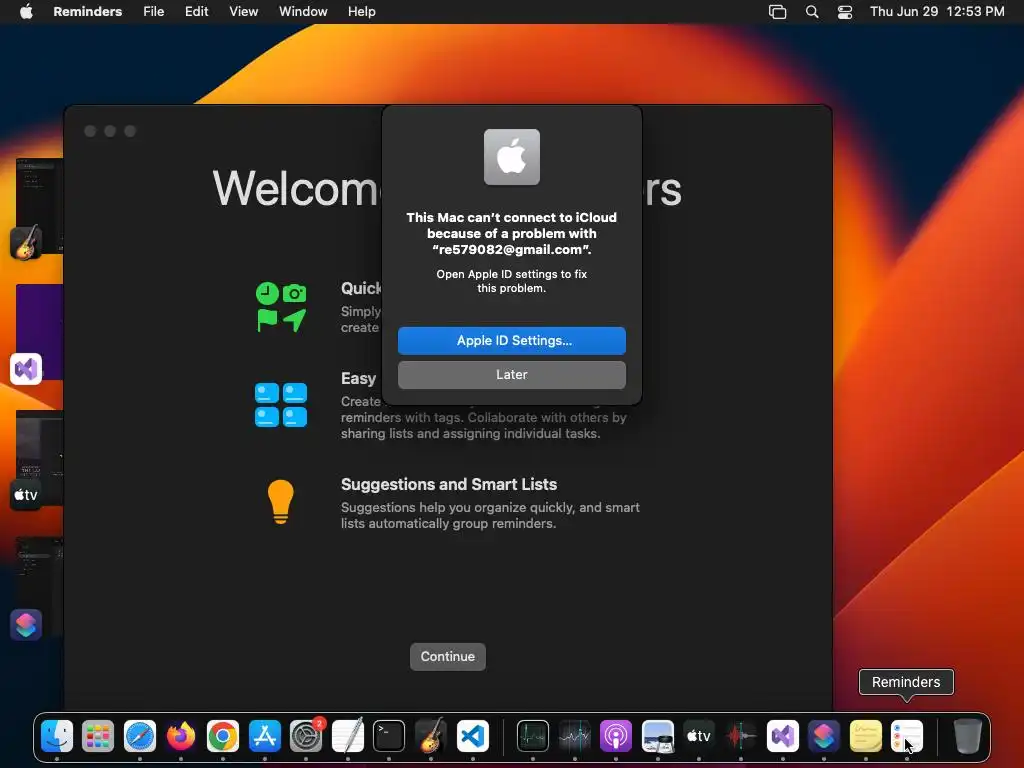Click Continue on the Welcome screen

point(447,656)
